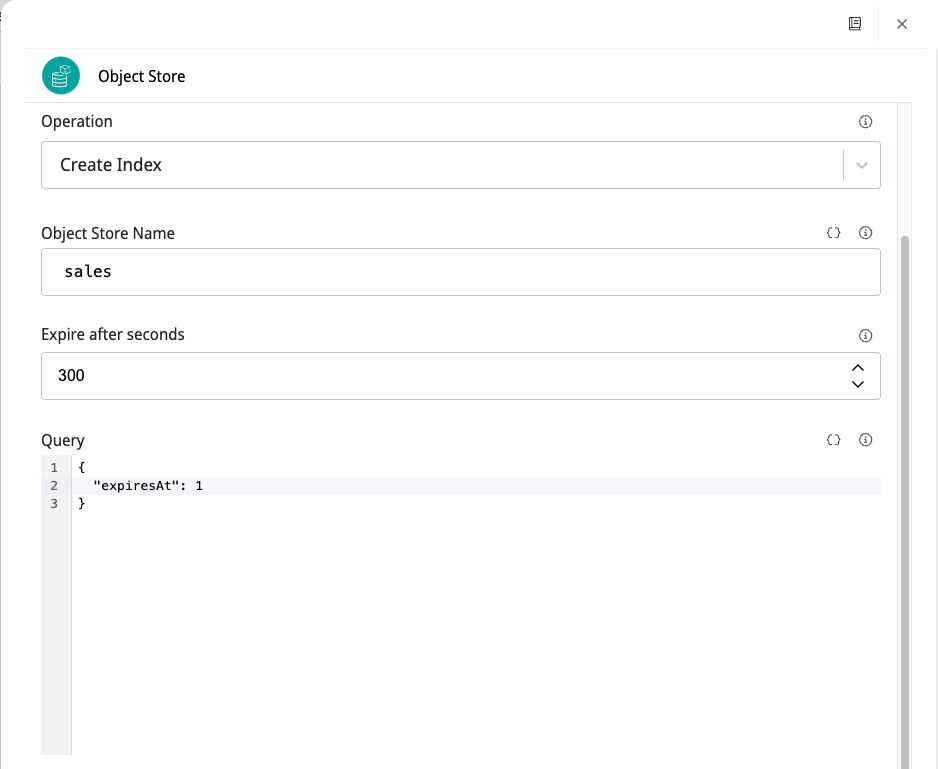Show info for Object Store Name

point(866,233)
